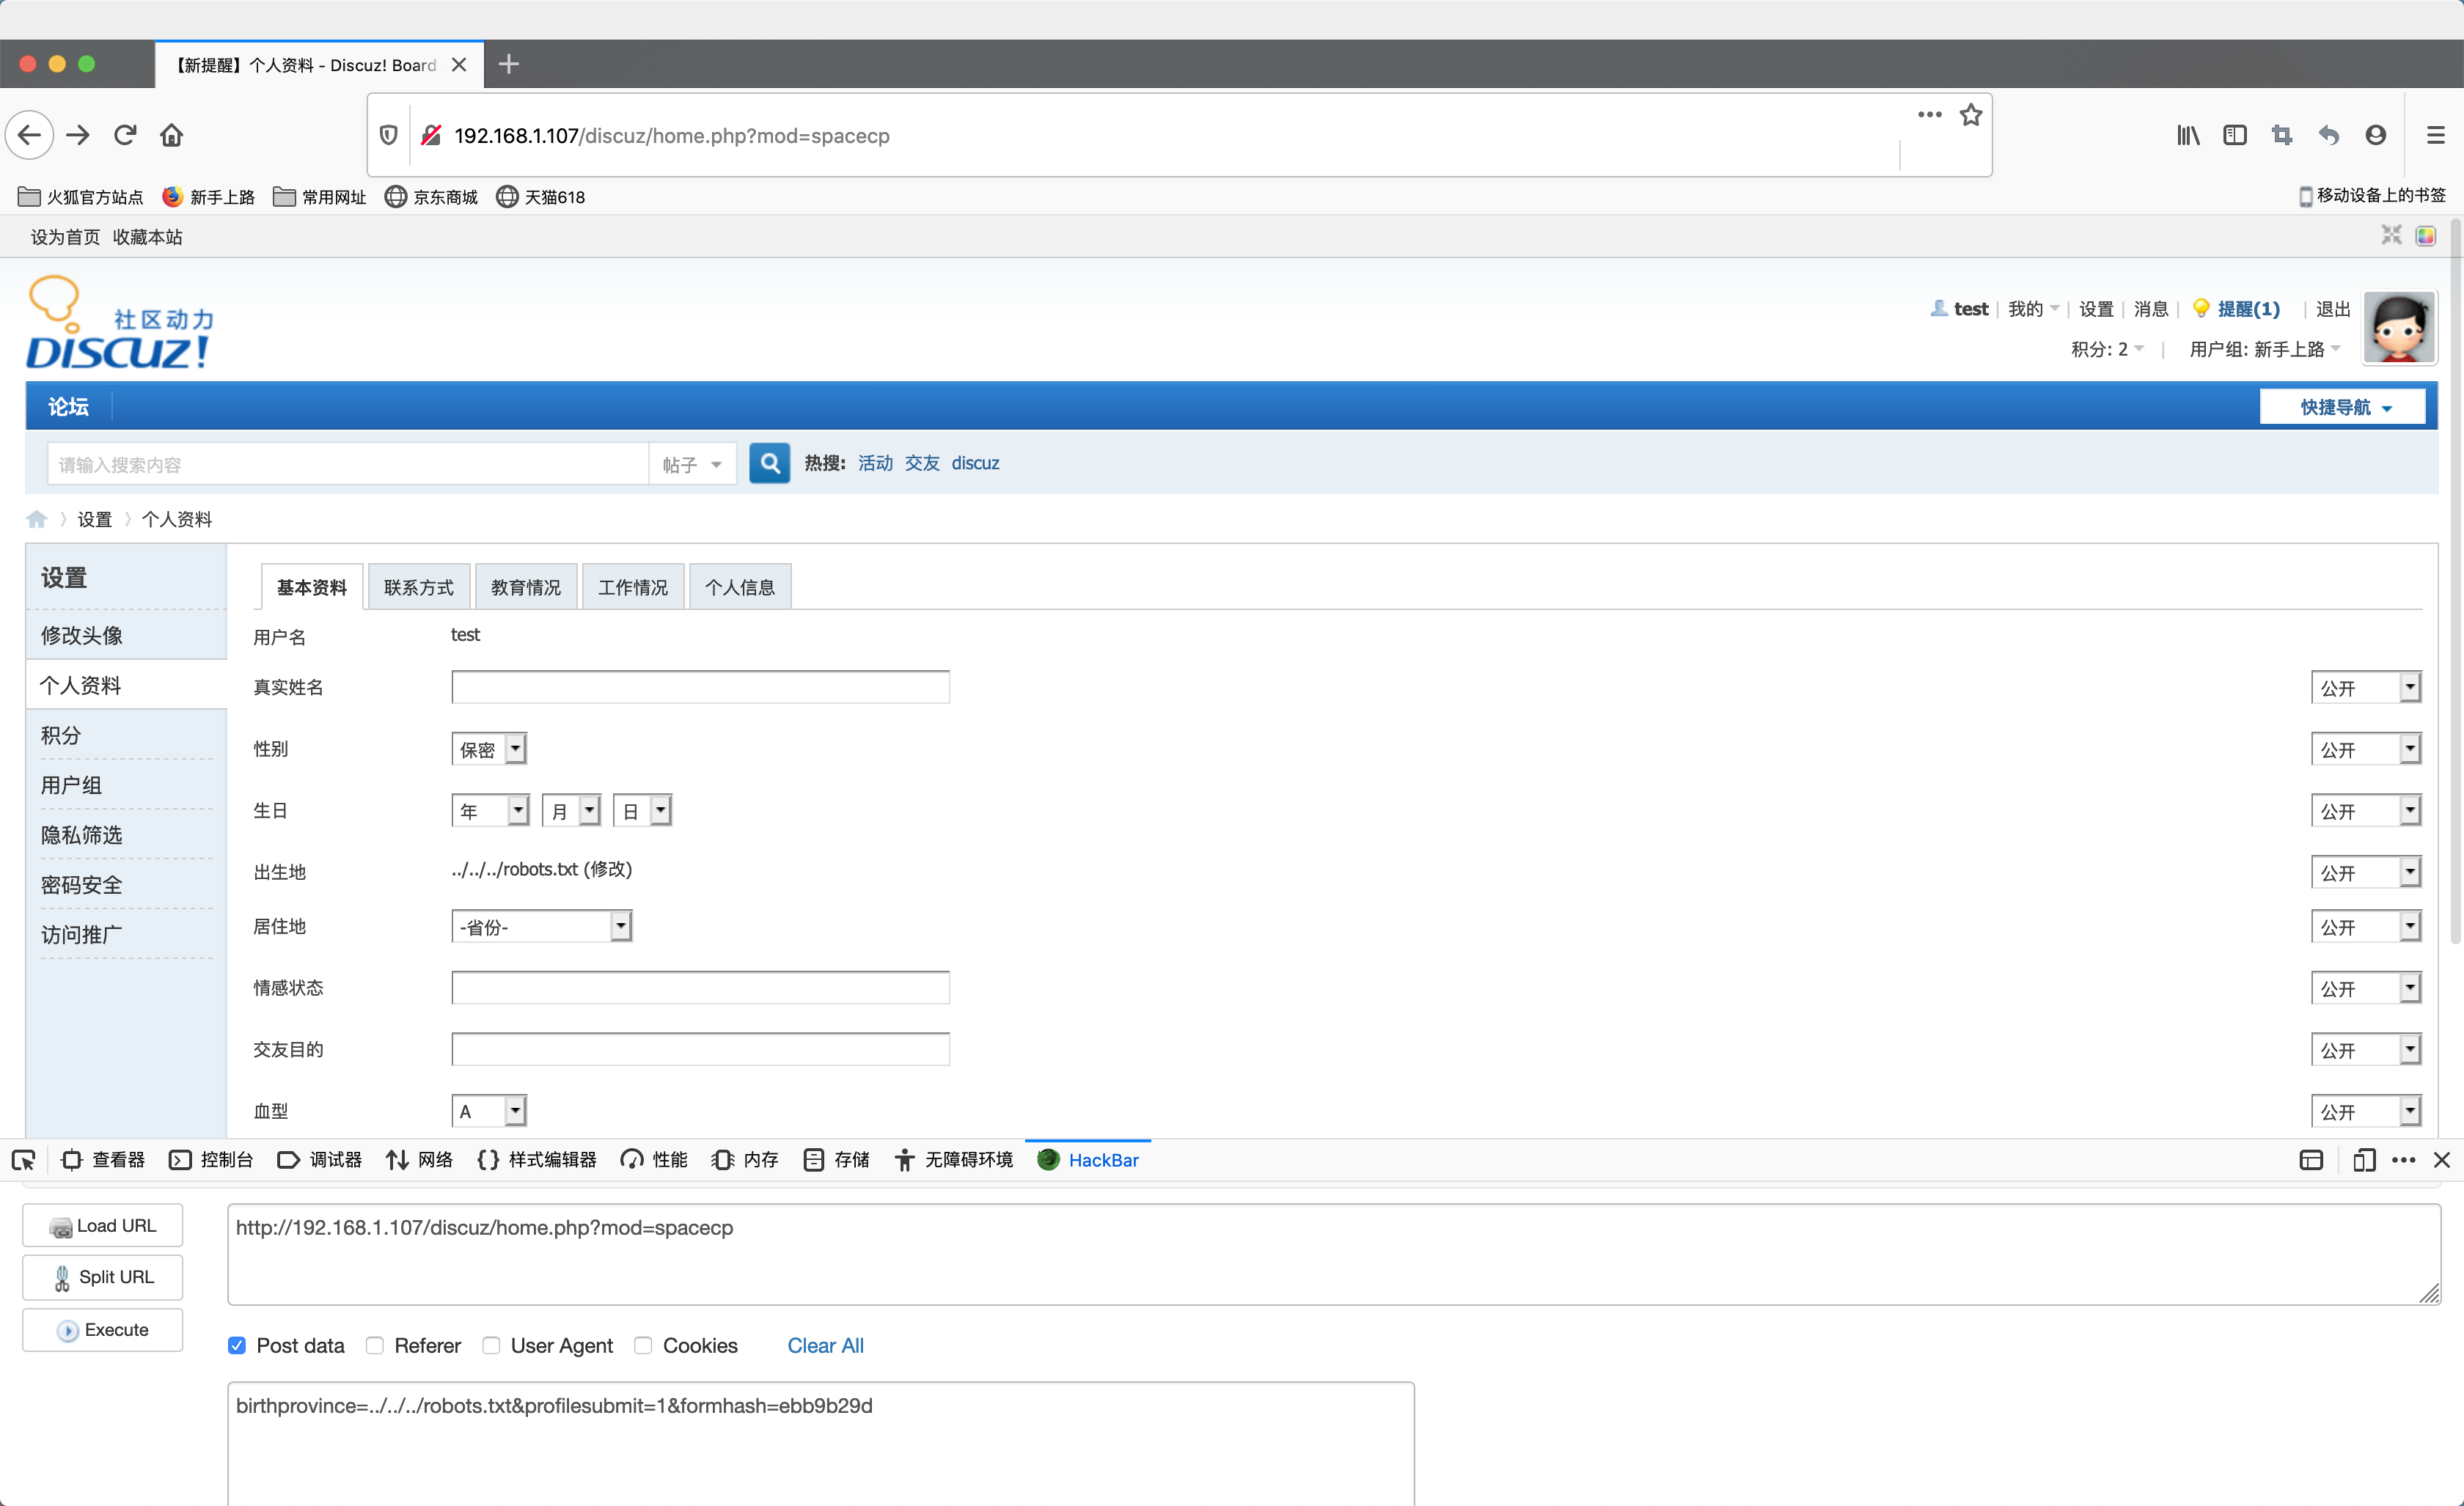Switch to the 联系方式 tab
Image resolution: width=2464 pixels, height=1506 pixels.
tap(419, 587)
